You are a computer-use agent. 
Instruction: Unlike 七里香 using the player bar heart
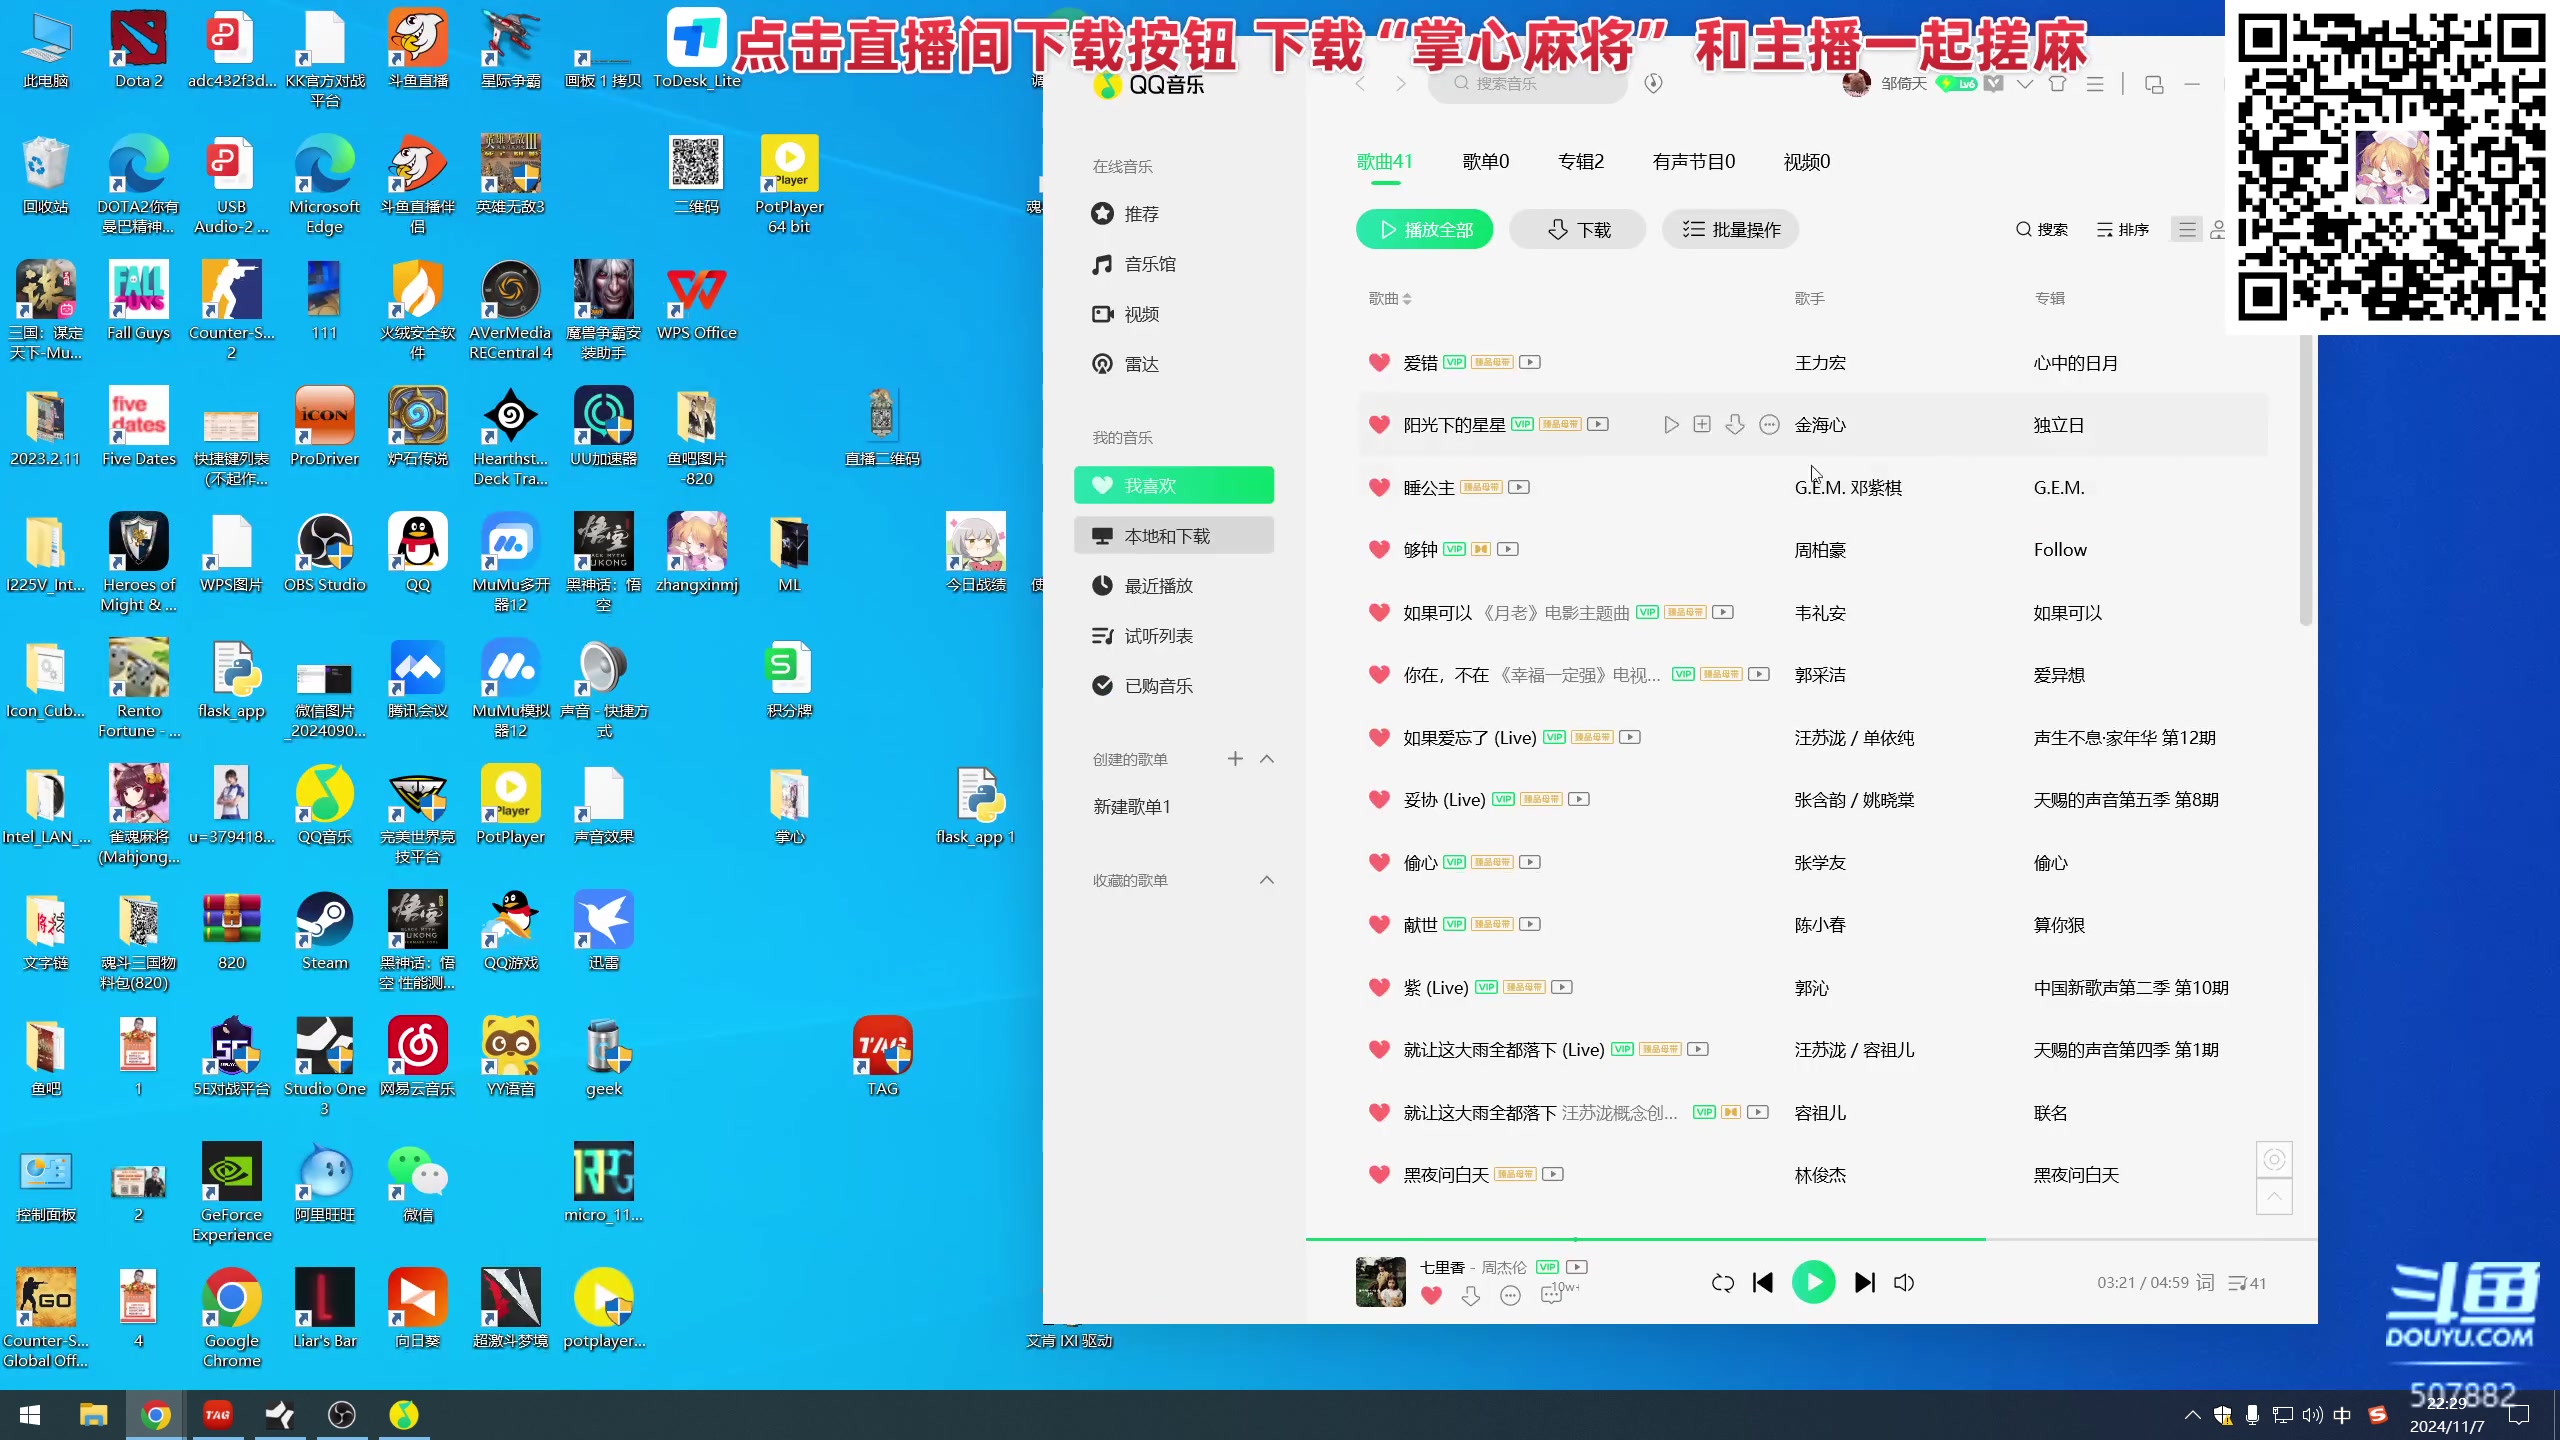click(1431, 1296)
